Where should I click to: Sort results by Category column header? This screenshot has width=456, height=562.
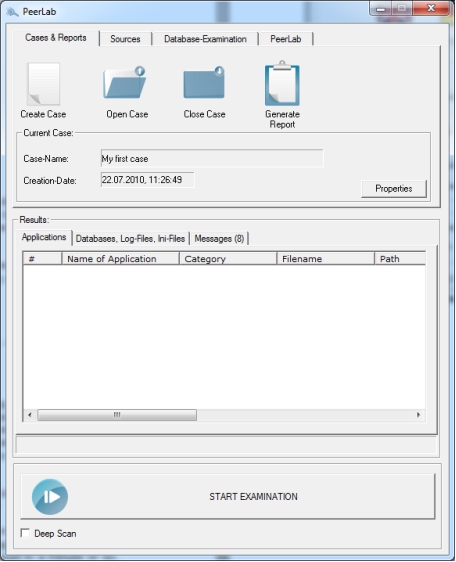(228, 259)
